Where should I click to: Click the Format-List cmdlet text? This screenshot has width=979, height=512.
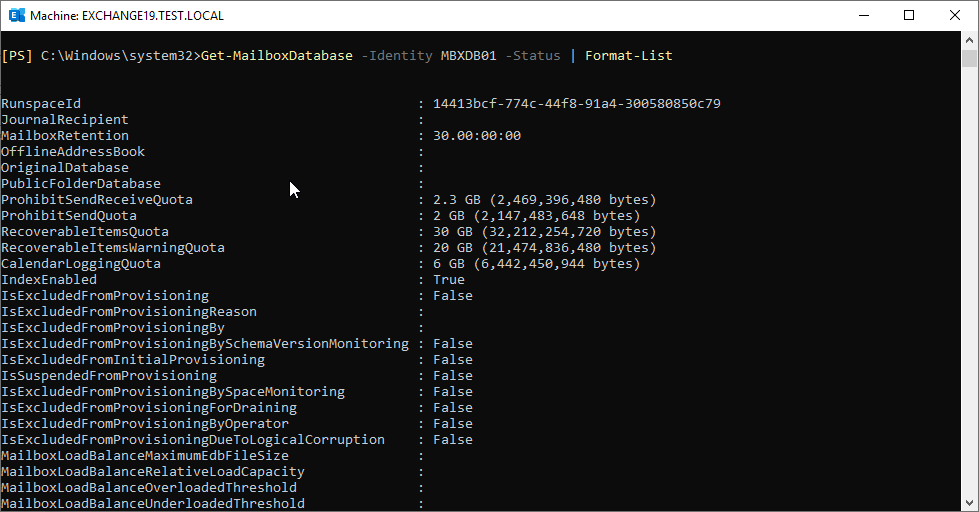[629, 56]
